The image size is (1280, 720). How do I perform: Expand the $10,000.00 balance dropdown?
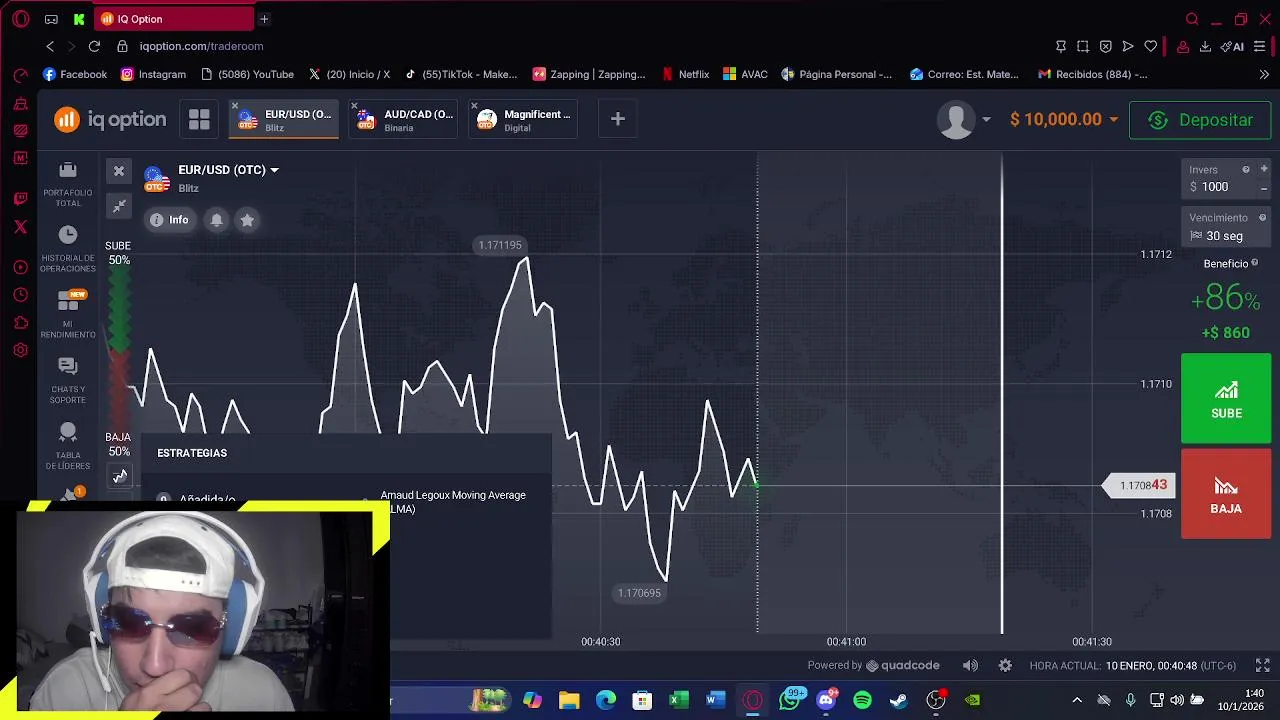pyautogui.click(x=1064, y=120)
